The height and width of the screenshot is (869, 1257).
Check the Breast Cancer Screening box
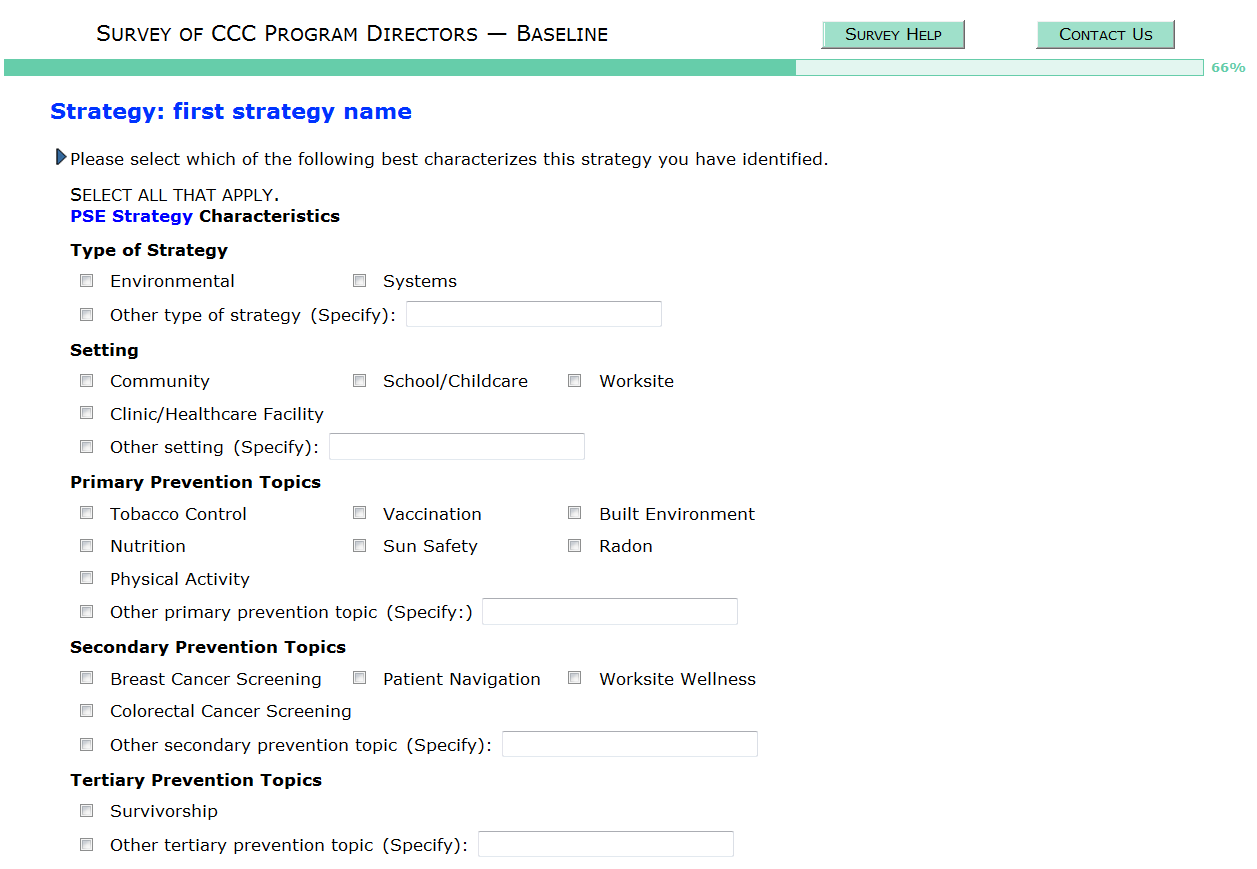click(87, 678)
